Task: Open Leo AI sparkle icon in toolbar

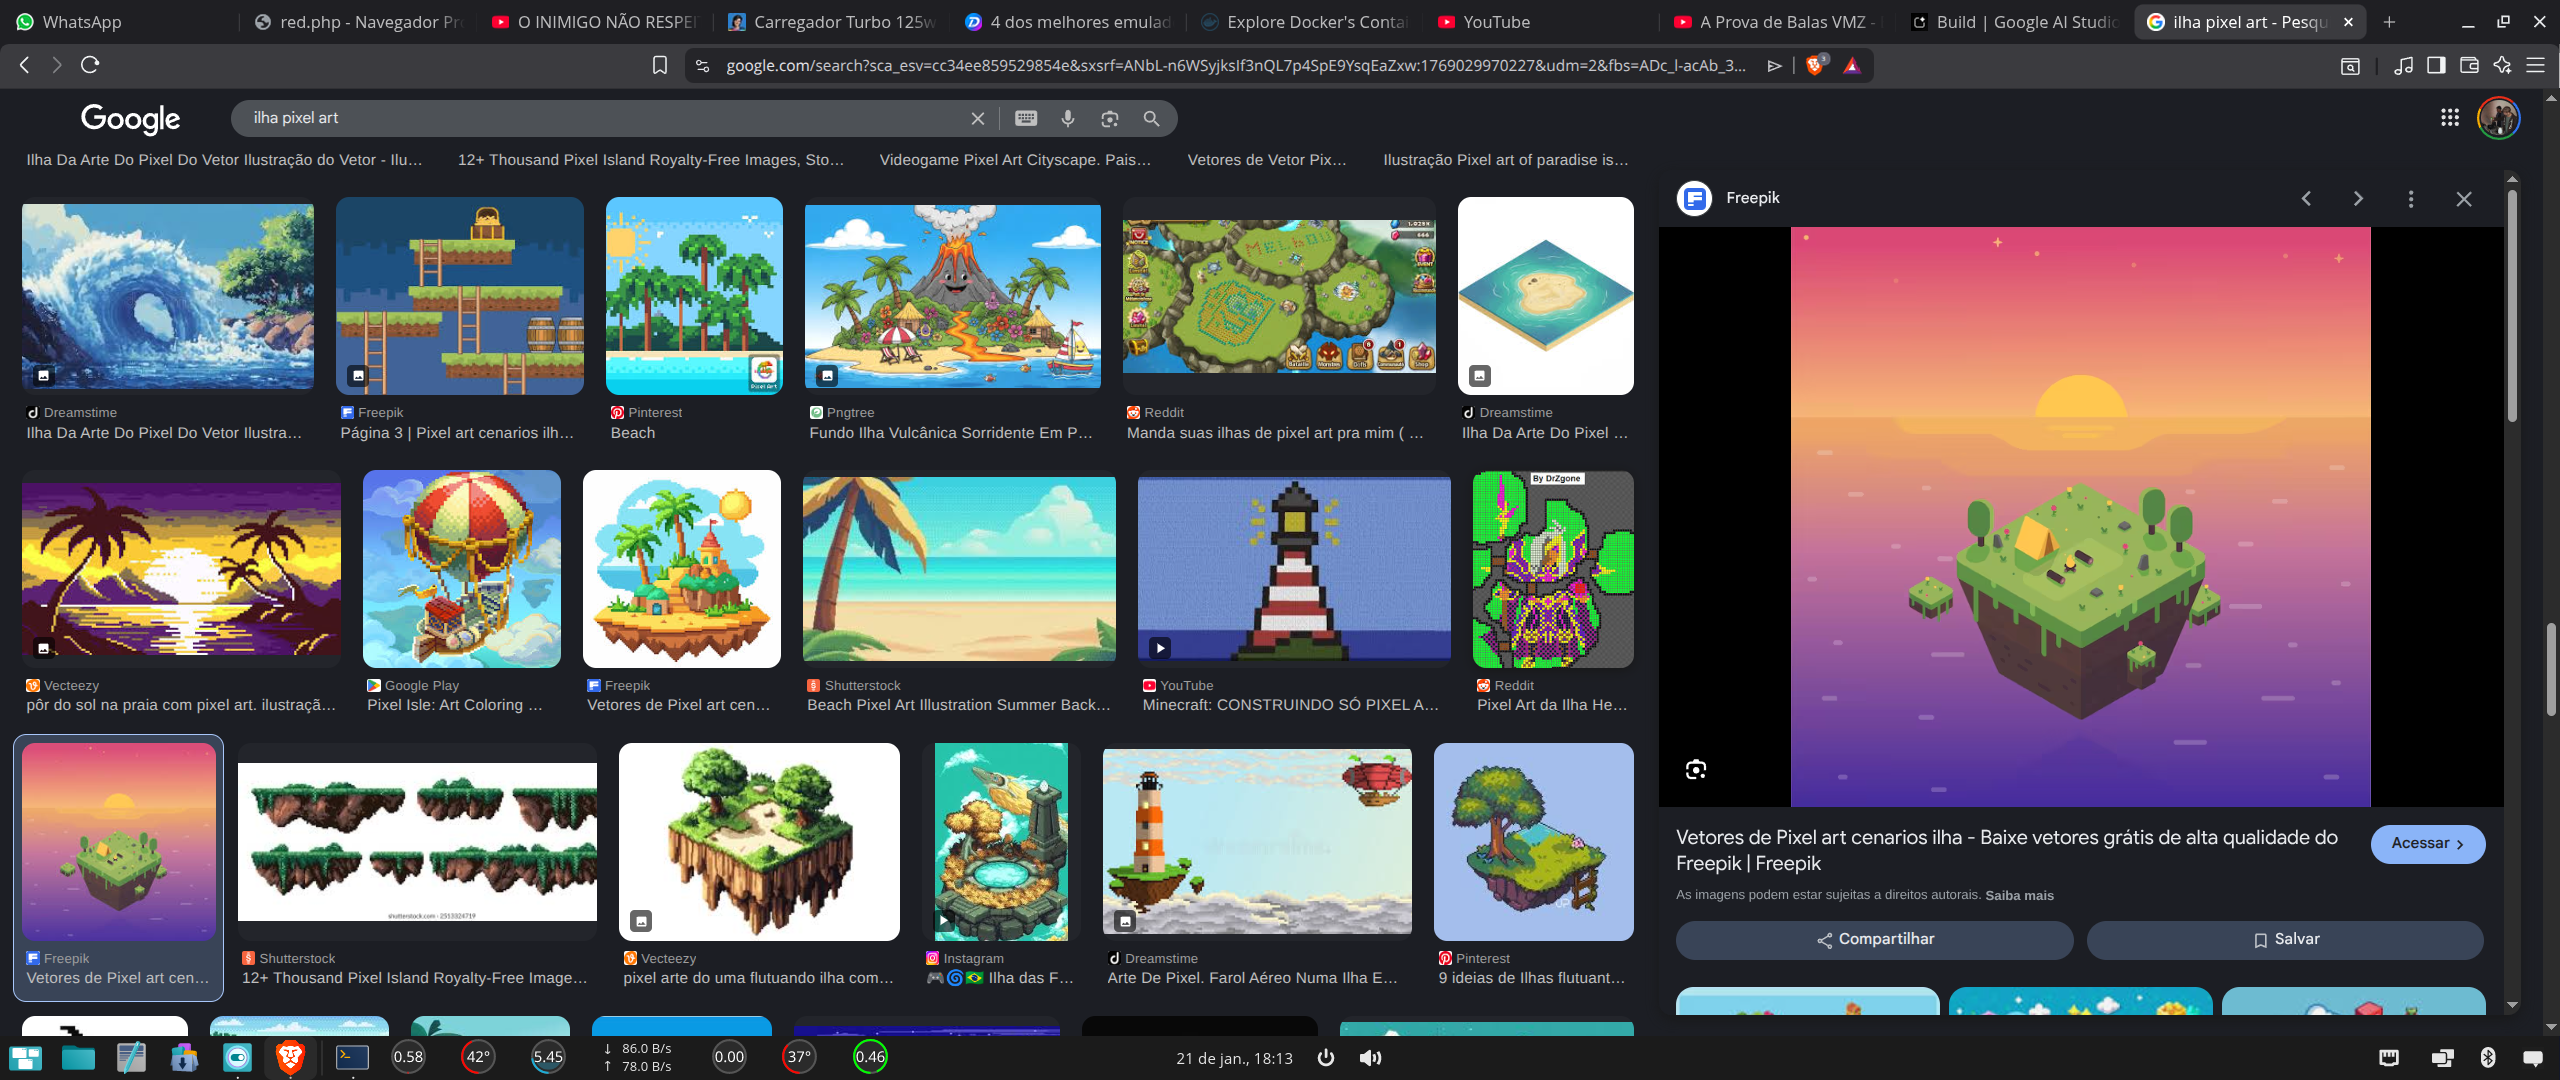Action: click(x=2503, y=65)
